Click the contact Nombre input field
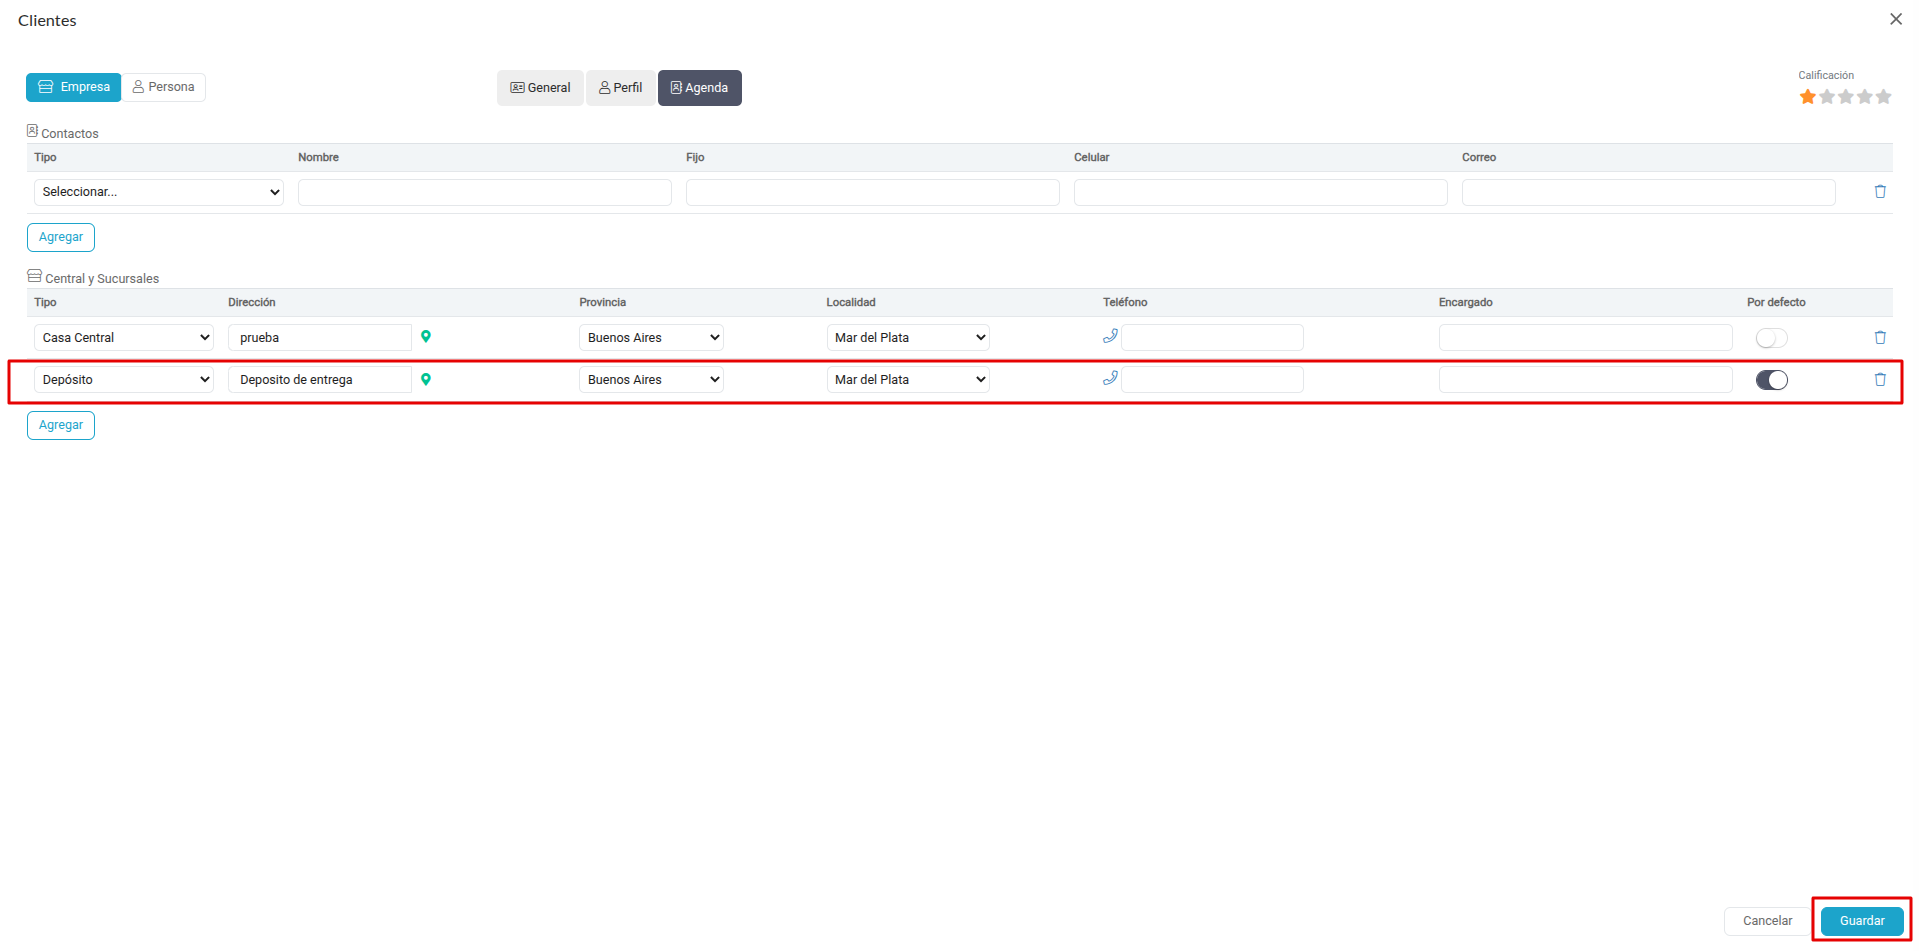 [x=484, y=192]
